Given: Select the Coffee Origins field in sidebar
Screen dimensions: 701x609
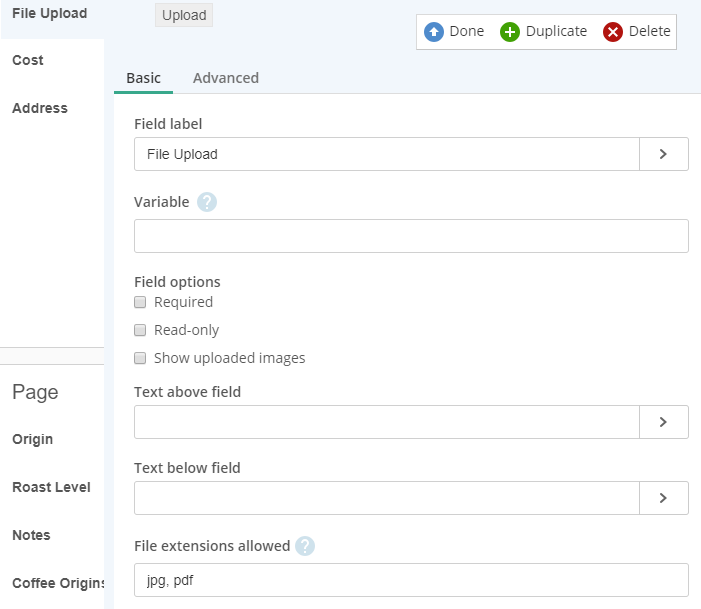Looking at the screenshot, I should point(58,583).
